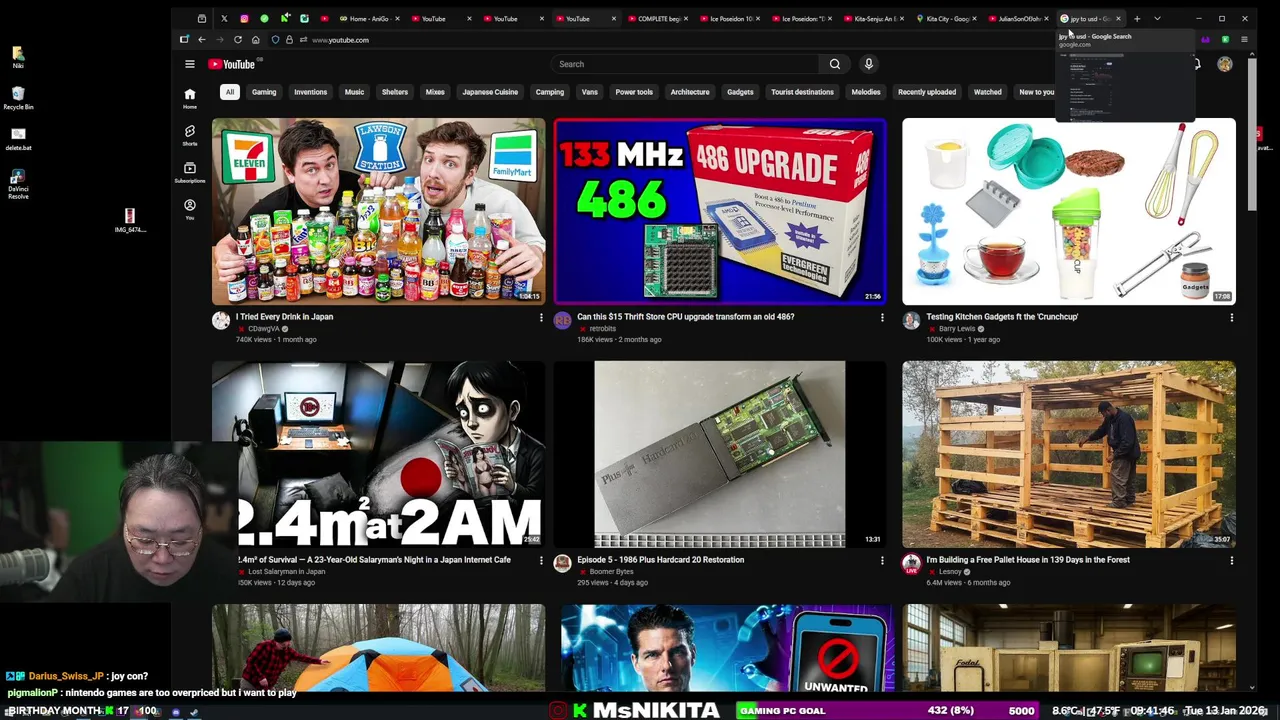The width and height of the screenshot is (1280, 720).
Task: Select the Recently uploaded chip
Action: click(927, 92)
